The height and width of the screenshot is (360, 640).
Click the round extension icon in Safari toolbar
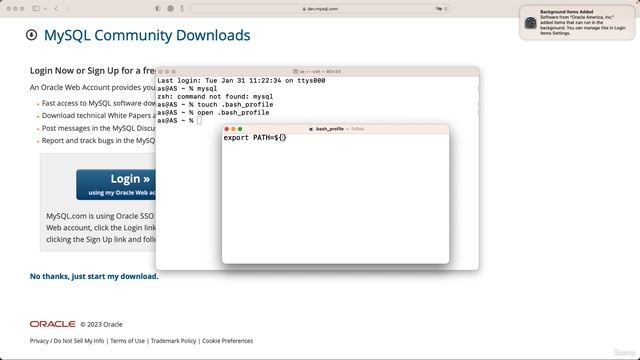tap(170, 9)
